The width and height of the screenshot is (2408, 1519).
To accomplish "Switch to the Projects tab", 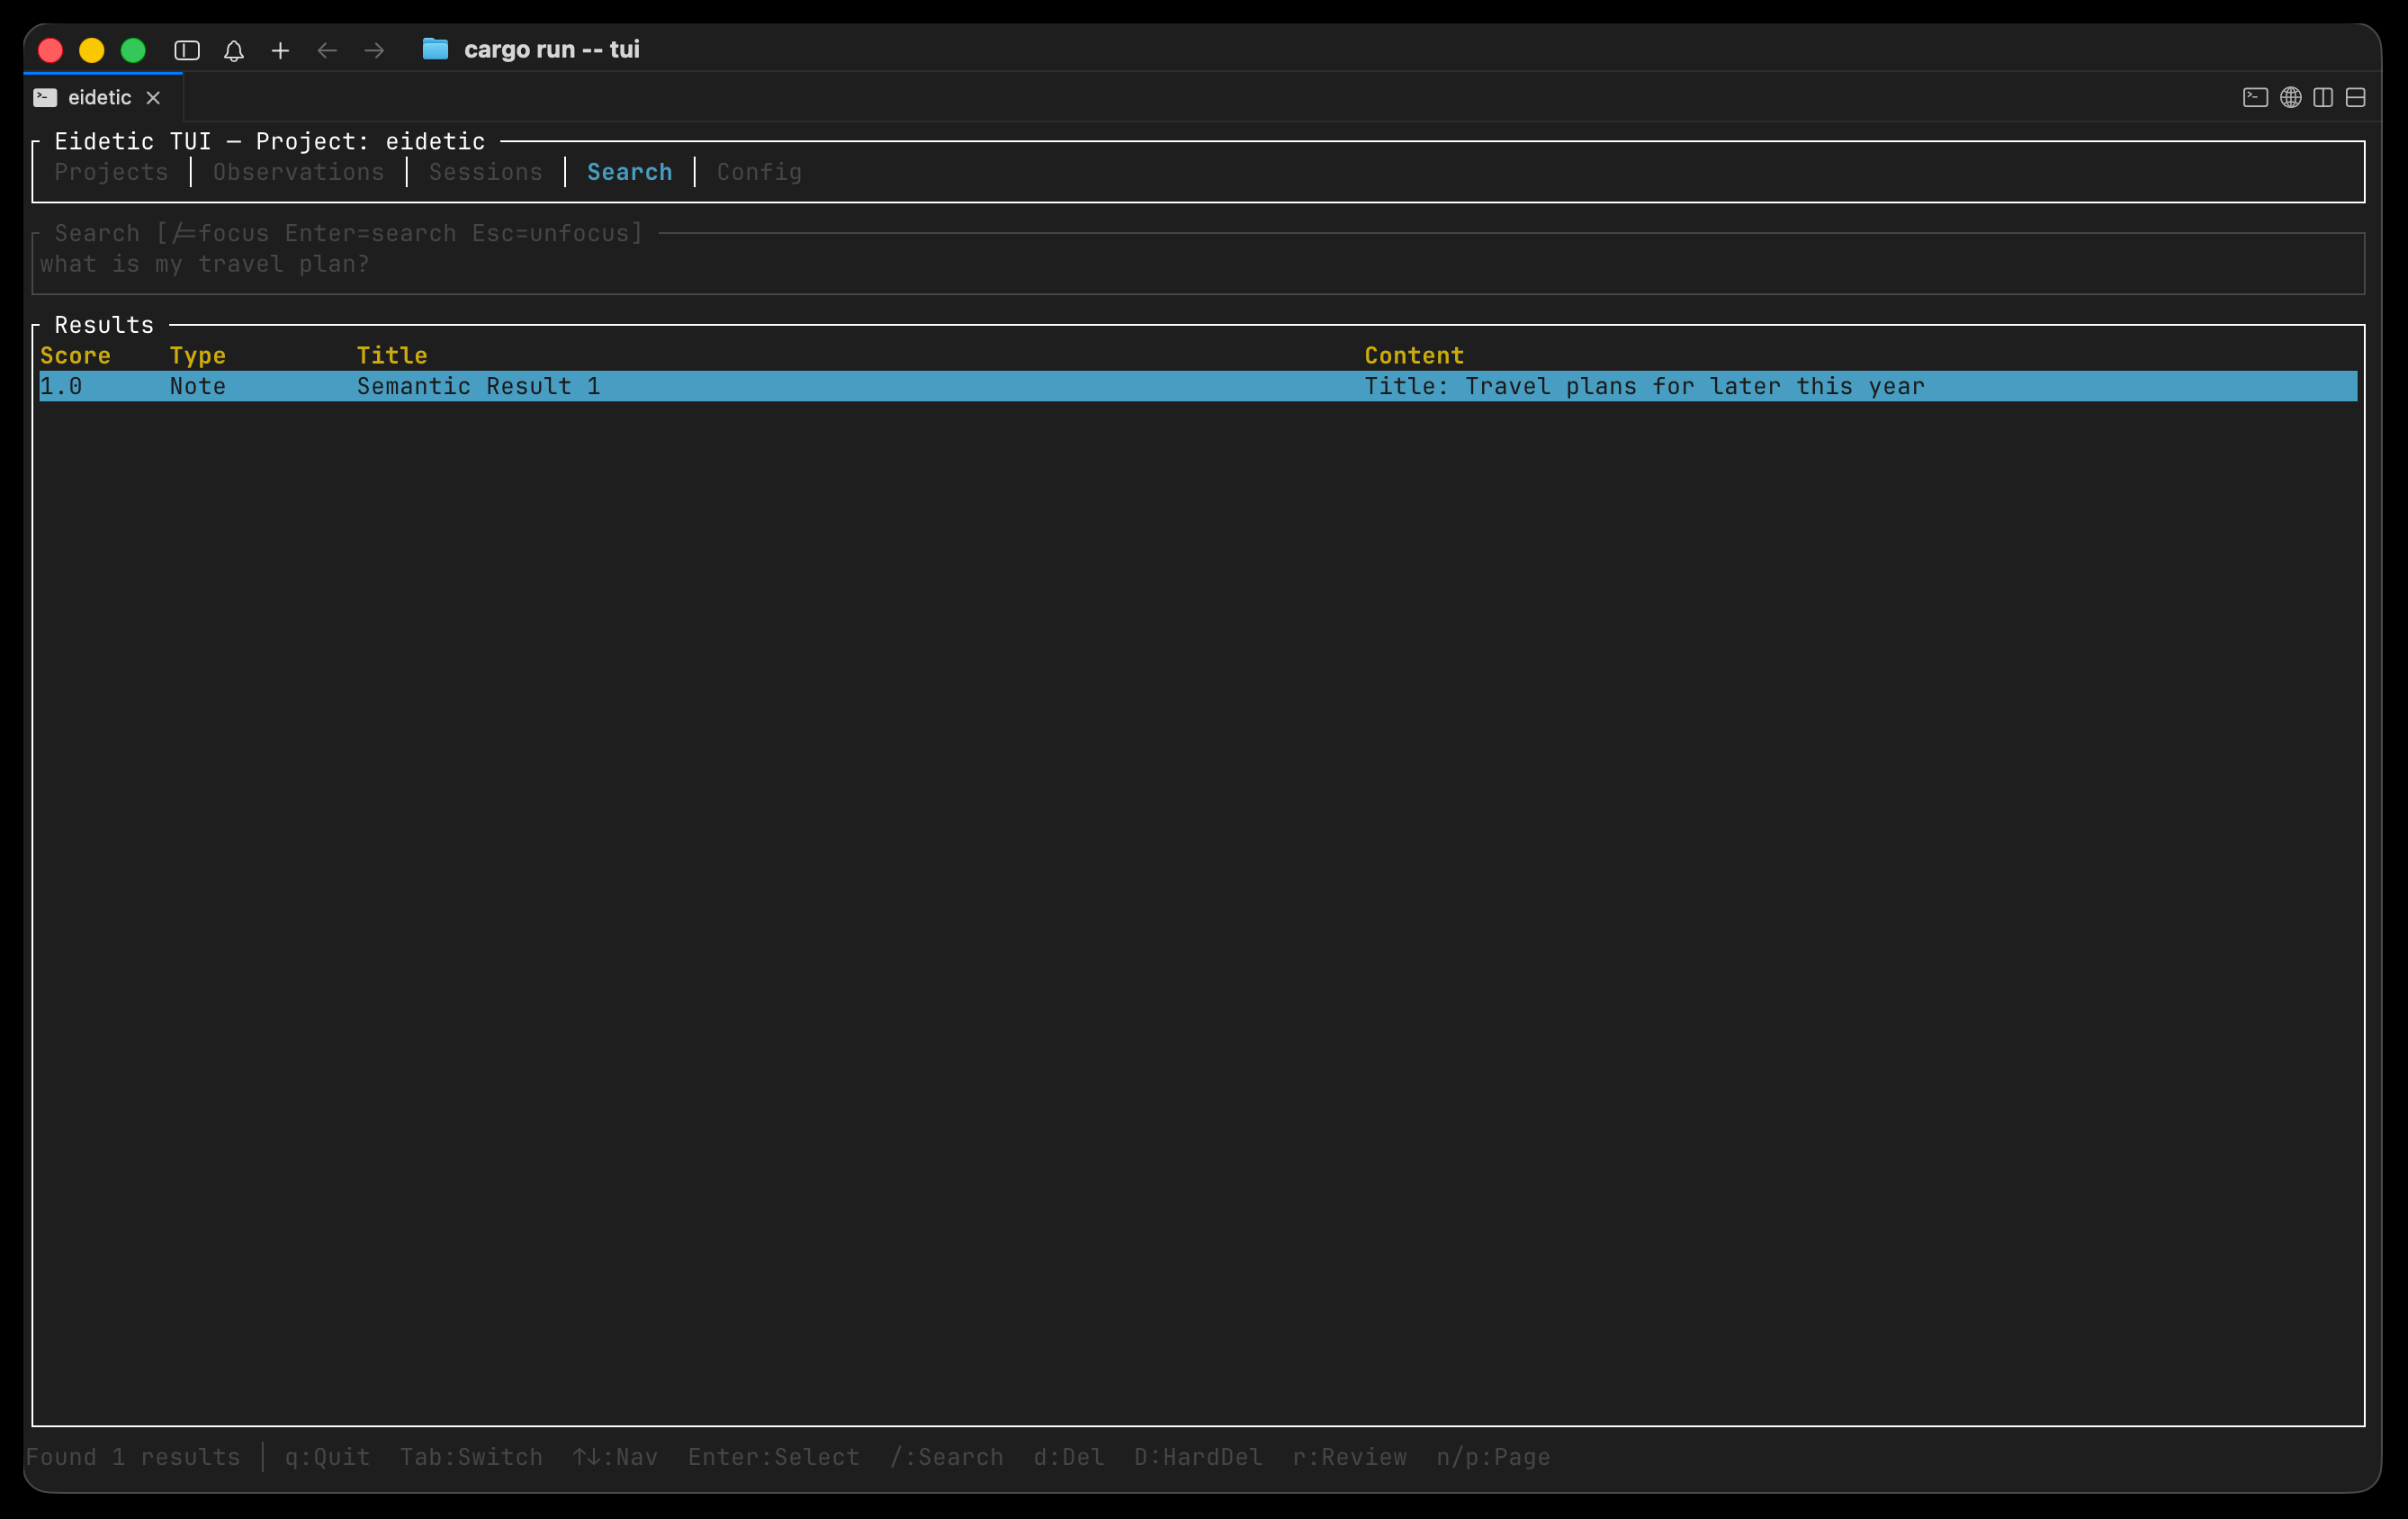I will 112,172.
